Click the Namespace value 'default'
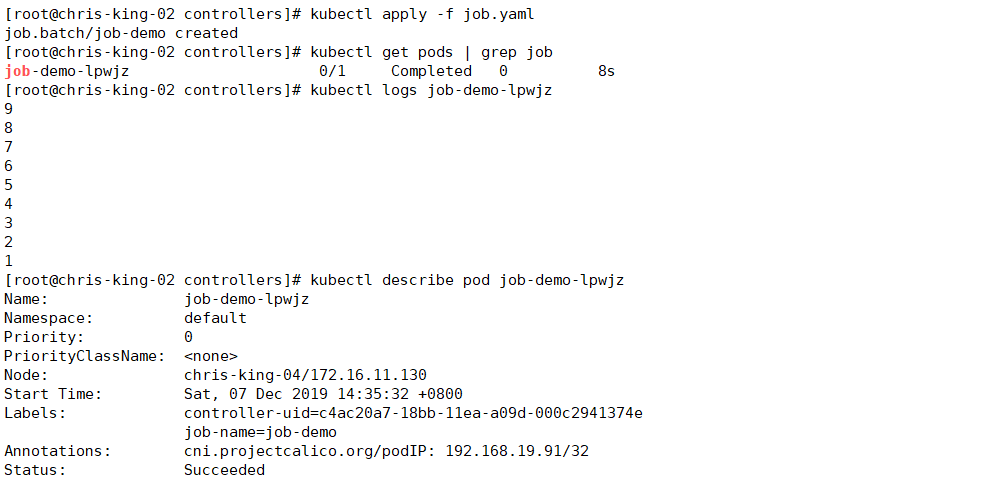Screen dimensions: 1005x480 pyautogui.click(x=215, y=318)
